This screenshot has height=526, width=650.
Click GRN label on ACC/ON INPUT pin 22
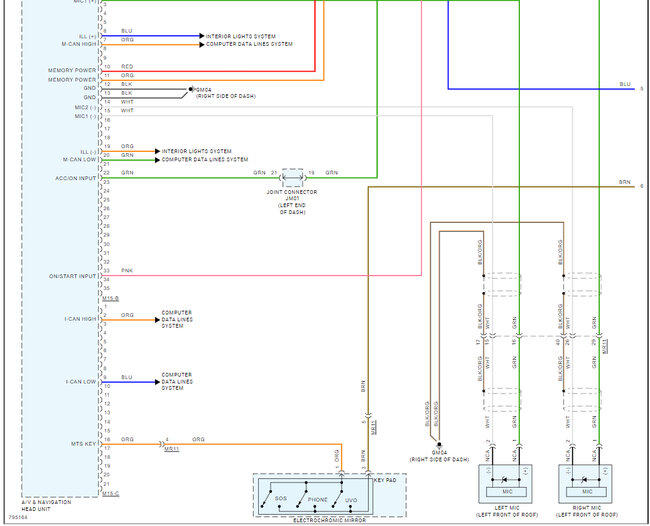coord(127,172)
